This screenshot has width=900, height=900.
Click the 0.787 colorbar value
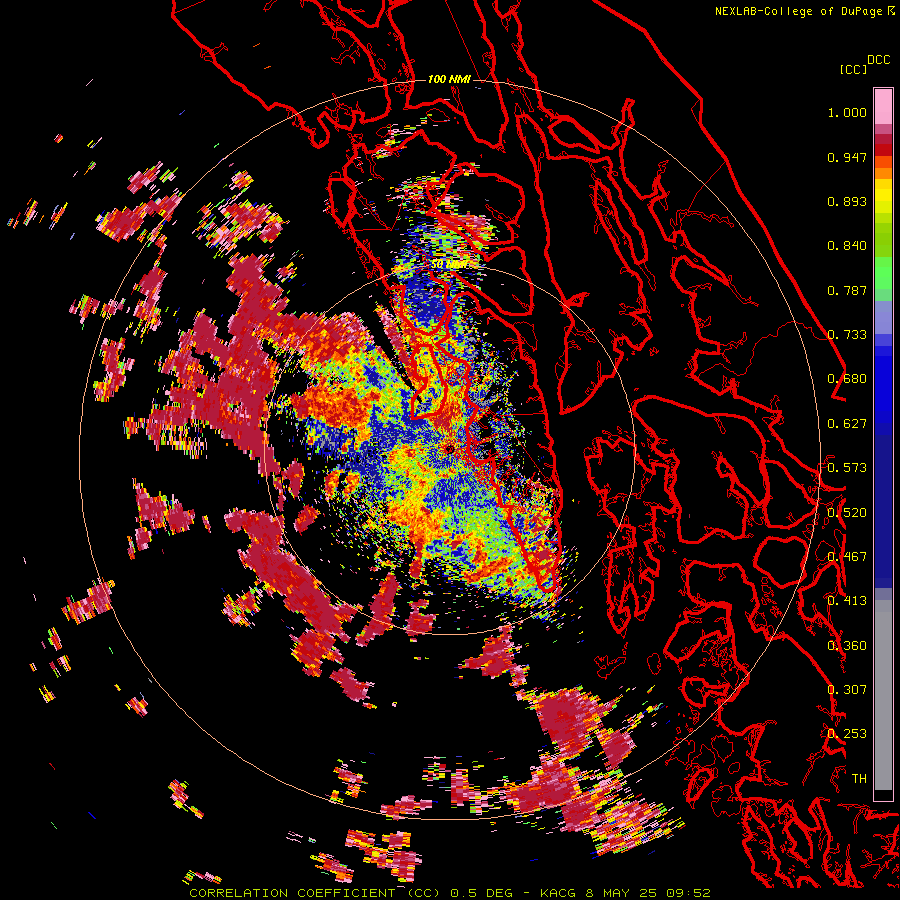pyautogui.click(x=847, y=290)
